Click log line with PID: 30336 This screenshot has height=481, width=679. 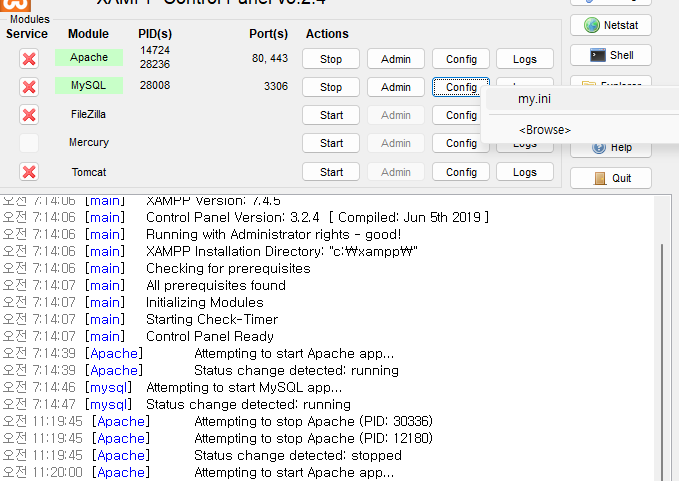314,421
